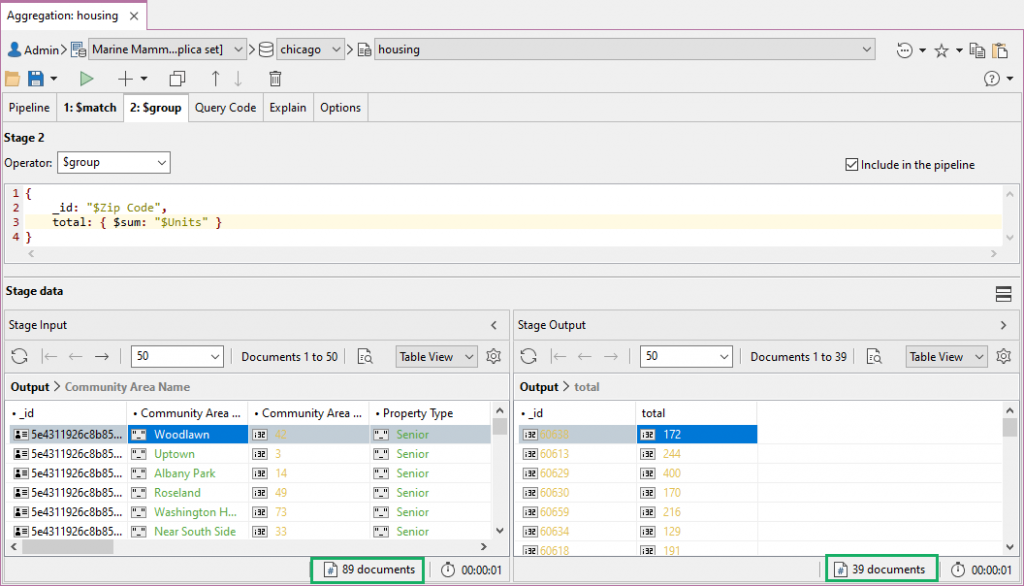Run the aggregation pipeline with play icon
The image size is (1024, 586).
click(x=87, y=78)
